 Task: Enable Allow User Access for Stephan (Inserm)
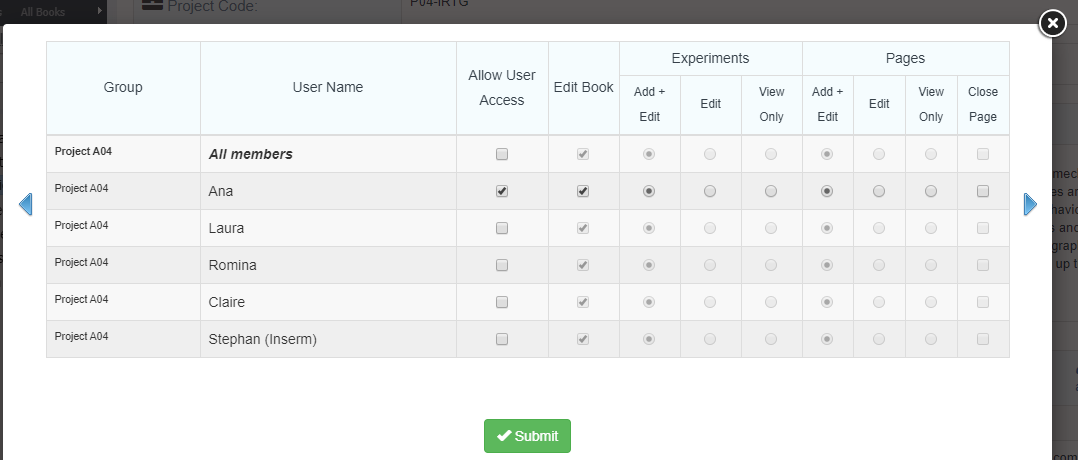[x=502, y=339]
